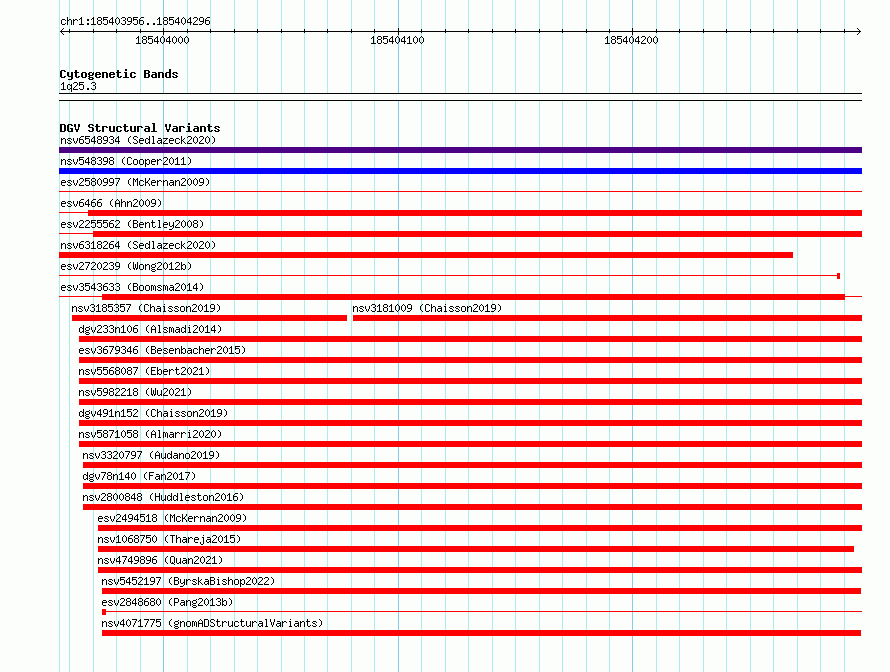This screenshot has width=890, height=672.
Task: Click the 185404200 ruler coordinate
Action: point(631,40)
